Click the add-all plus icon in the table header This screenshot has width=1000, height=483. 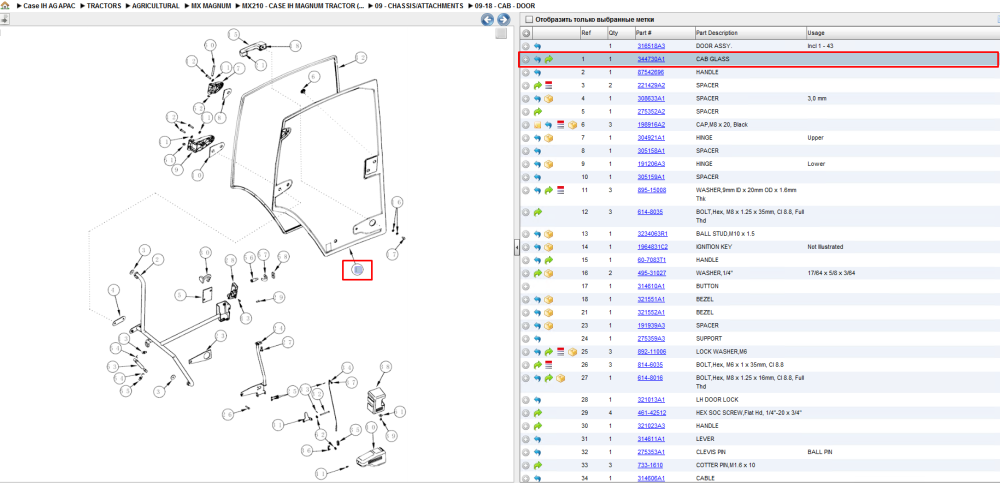coord(526,33)
